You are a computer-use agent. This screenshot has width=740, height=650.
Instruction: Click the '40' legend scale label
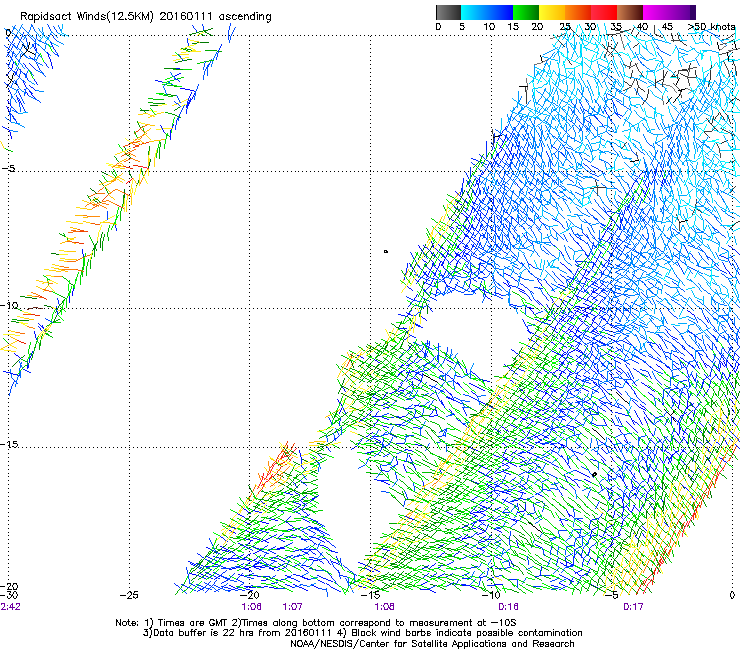642,27
